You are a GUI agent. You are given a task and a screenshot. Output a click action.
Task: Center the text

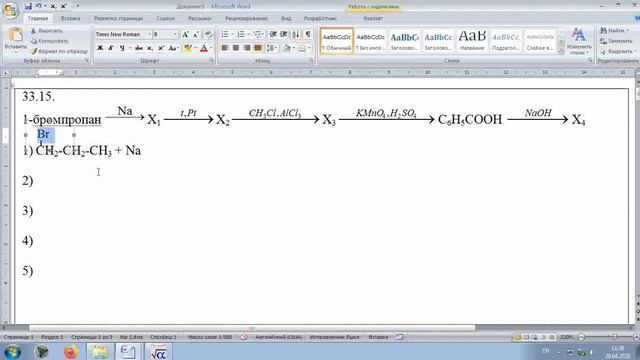click(x=236, y=48)
